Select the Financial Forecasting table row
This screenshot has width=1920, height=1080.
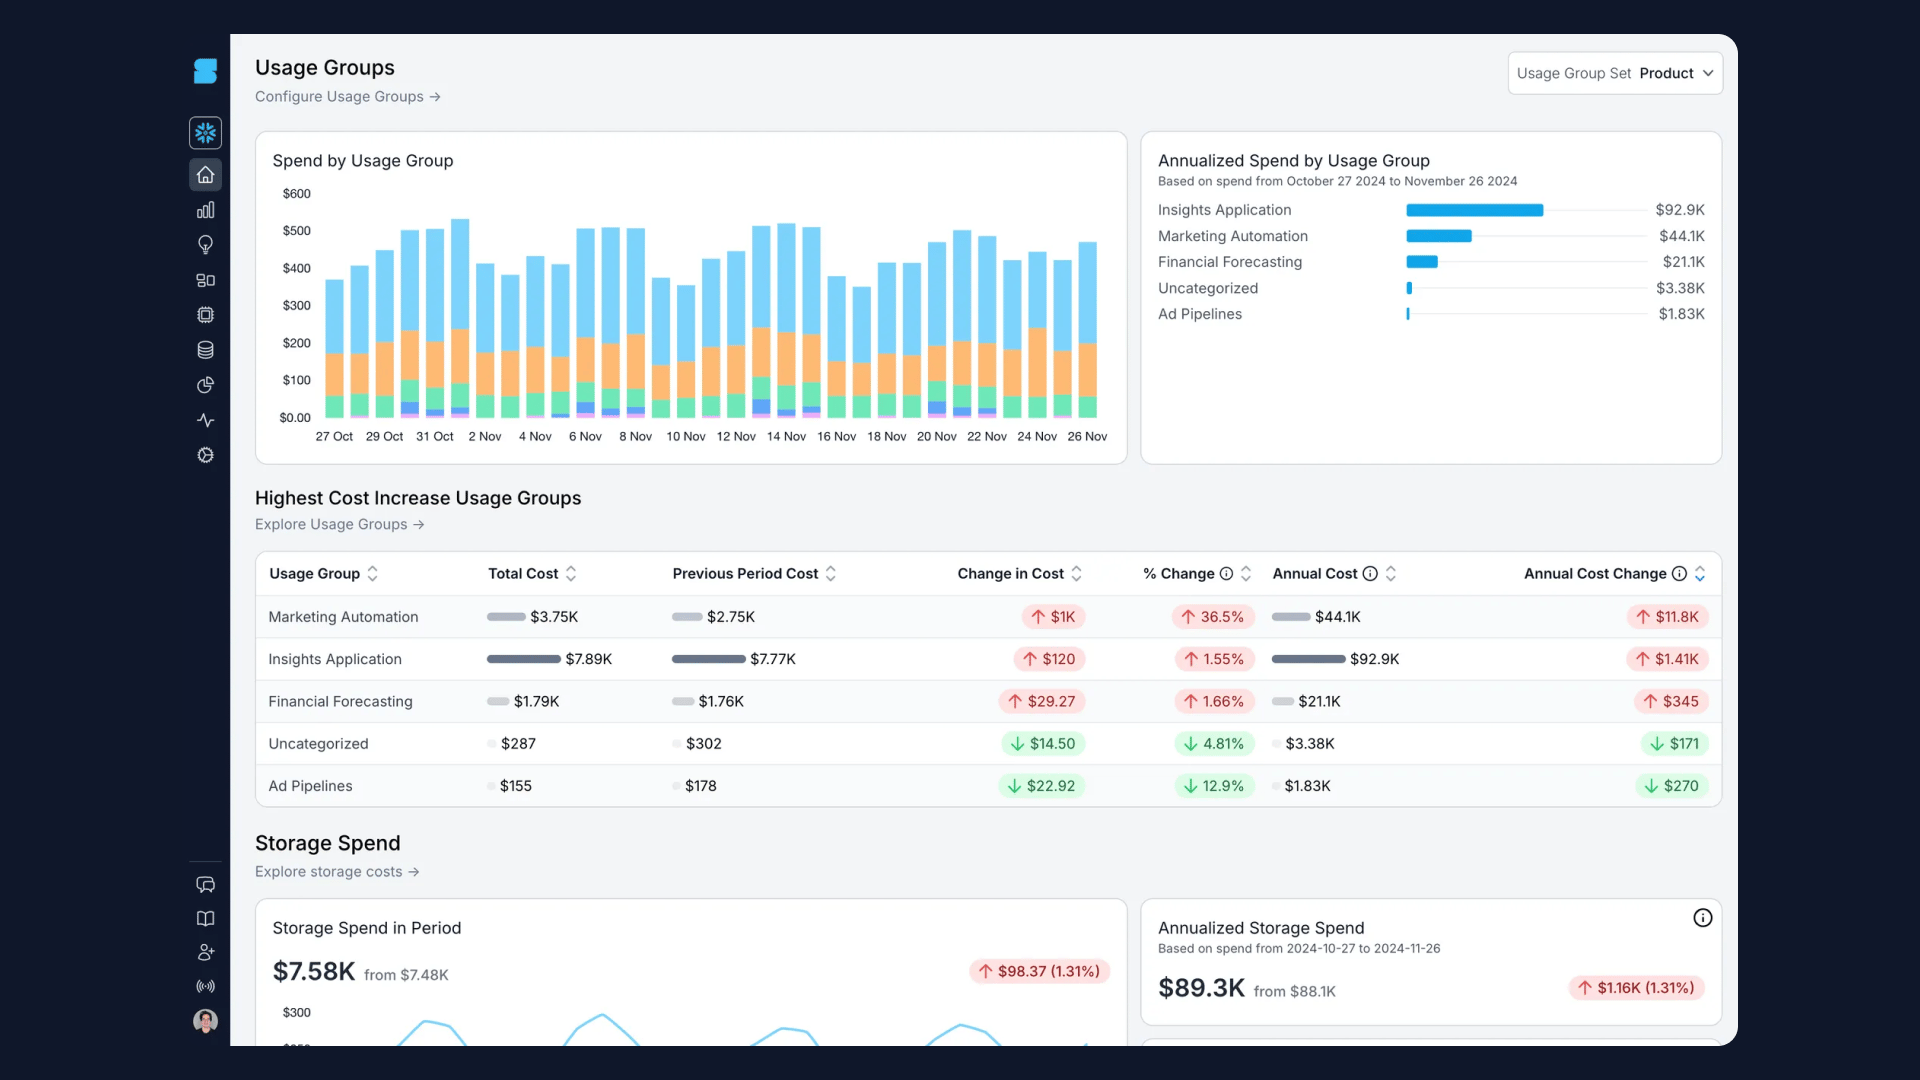(x=988, y=701)
